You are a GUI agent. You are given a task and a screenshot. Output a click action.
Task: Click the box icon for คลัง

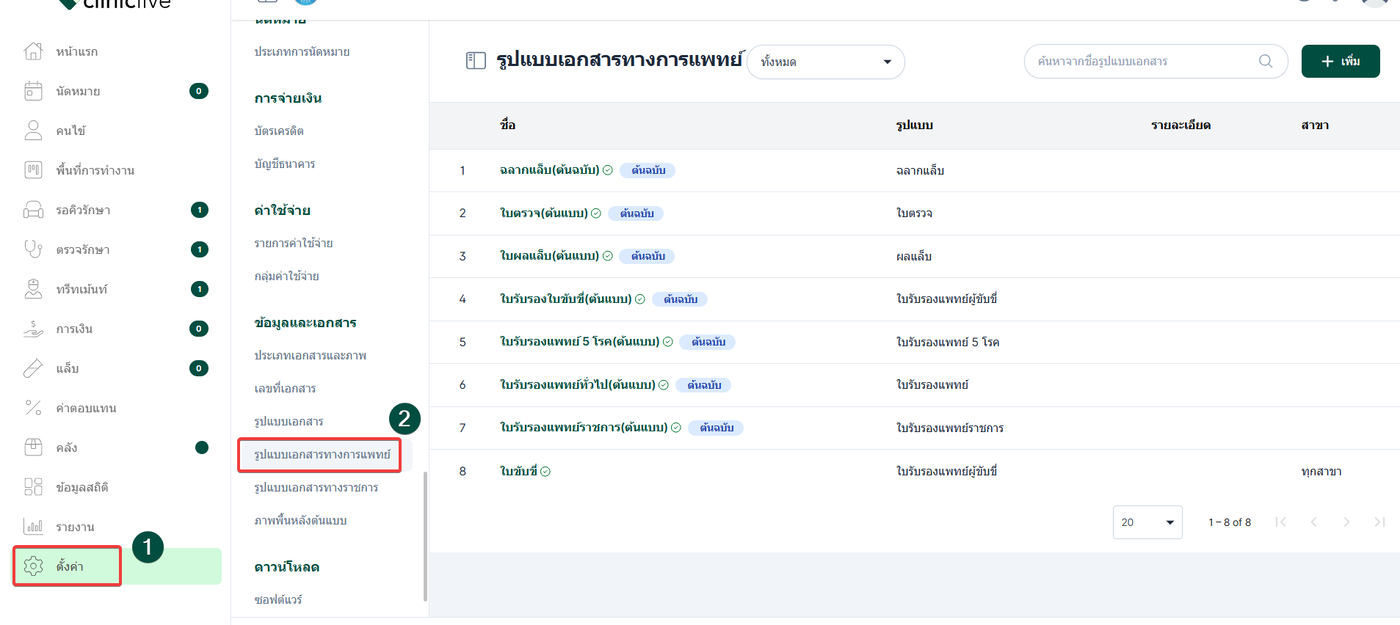click(x=33, y=447)
